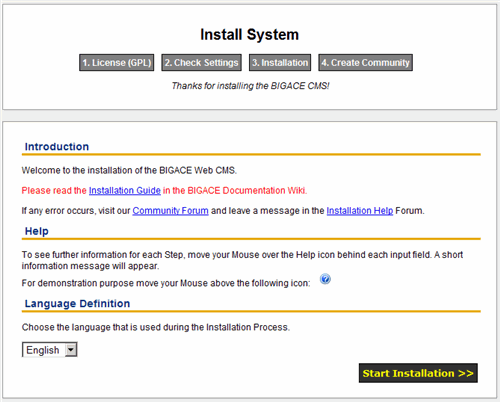Click the blue help question-mark icon
The width and height of the screenshot is (500, 402).
(x=325, y=279)
